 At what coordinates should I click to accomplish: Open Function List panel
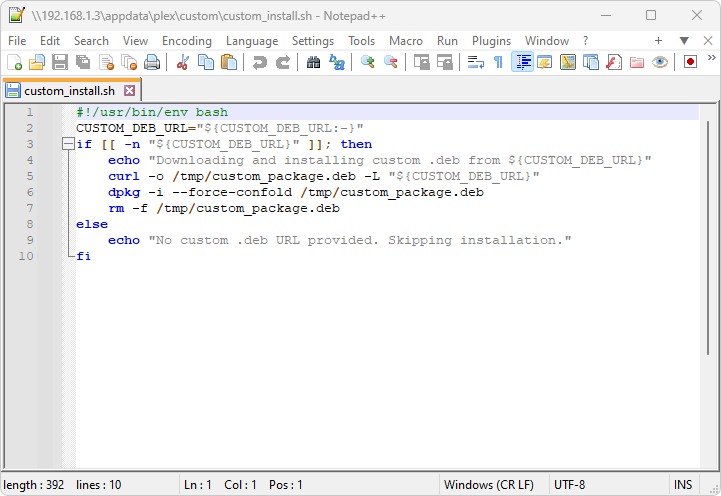(x=614, y=62)
